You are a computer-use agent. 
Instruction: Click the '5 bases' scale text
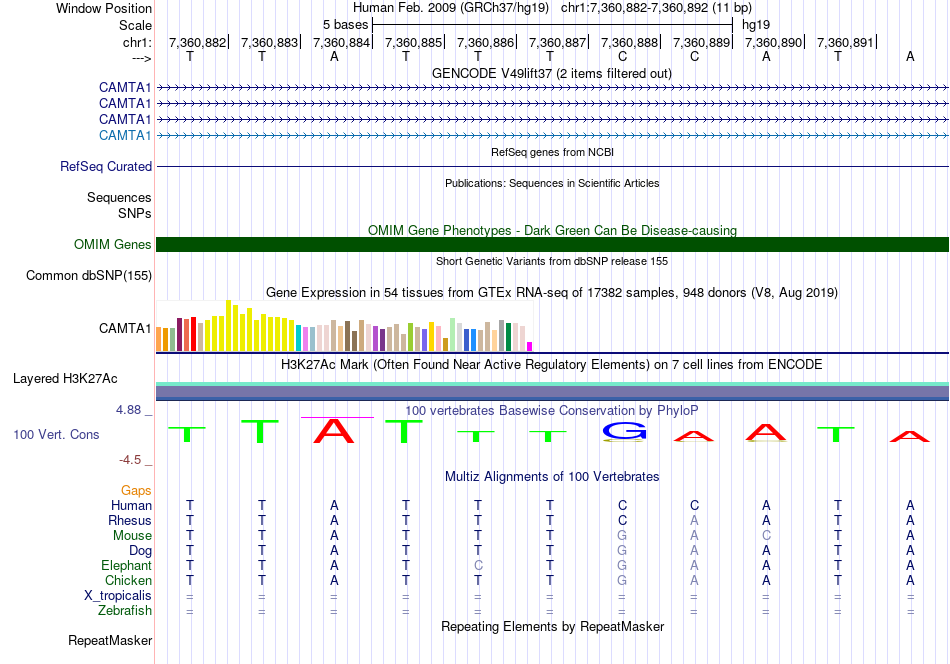tap(345, 25)
